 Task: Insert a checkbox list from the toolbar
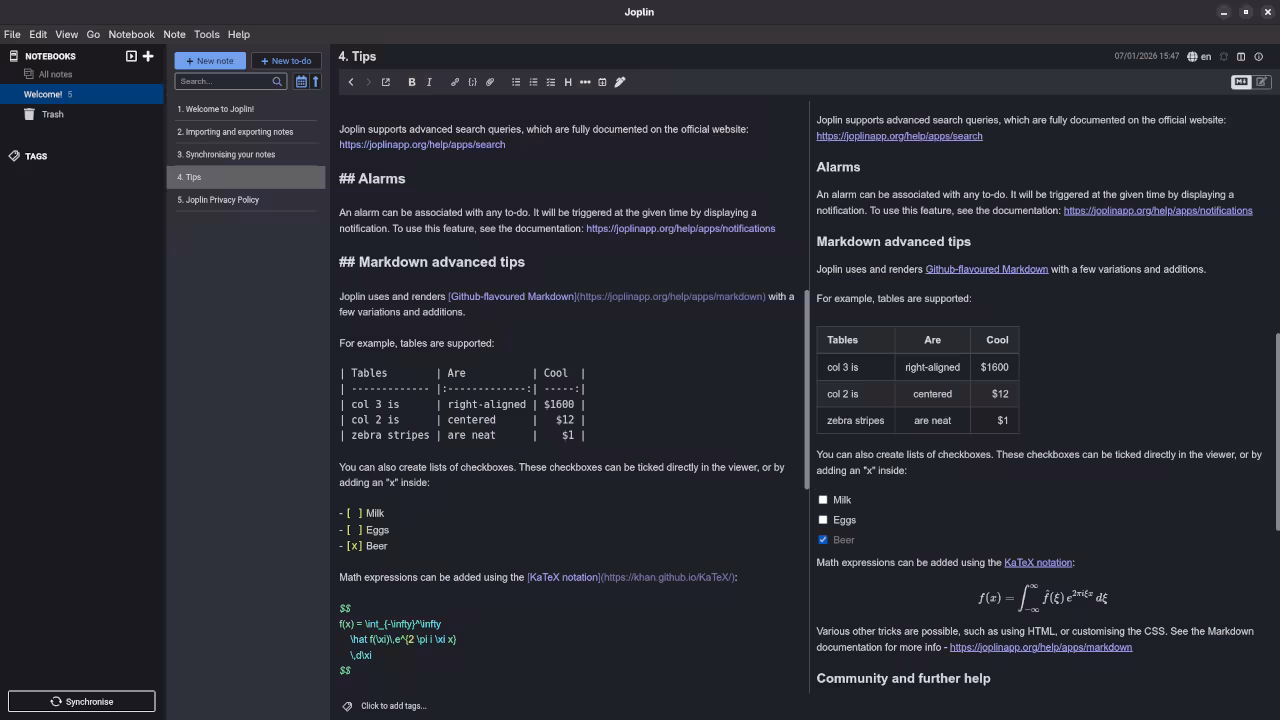coord(550,82)
